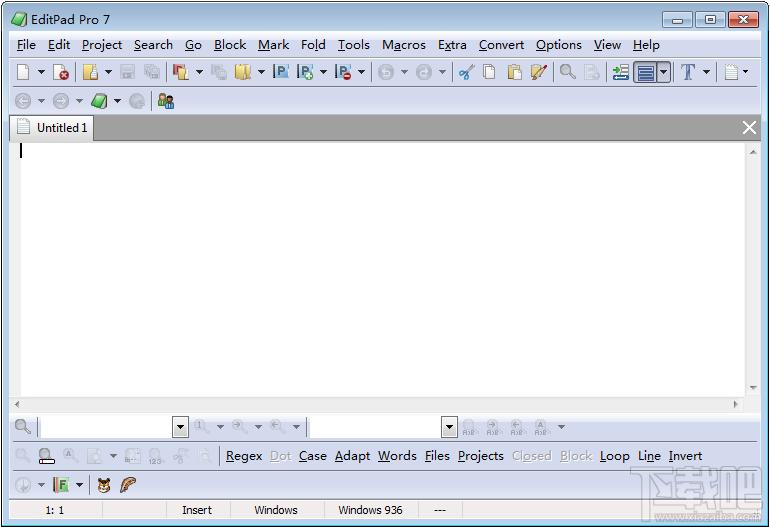
Task: Click the Close file icon with red X
Action: [x=61, y=72]
